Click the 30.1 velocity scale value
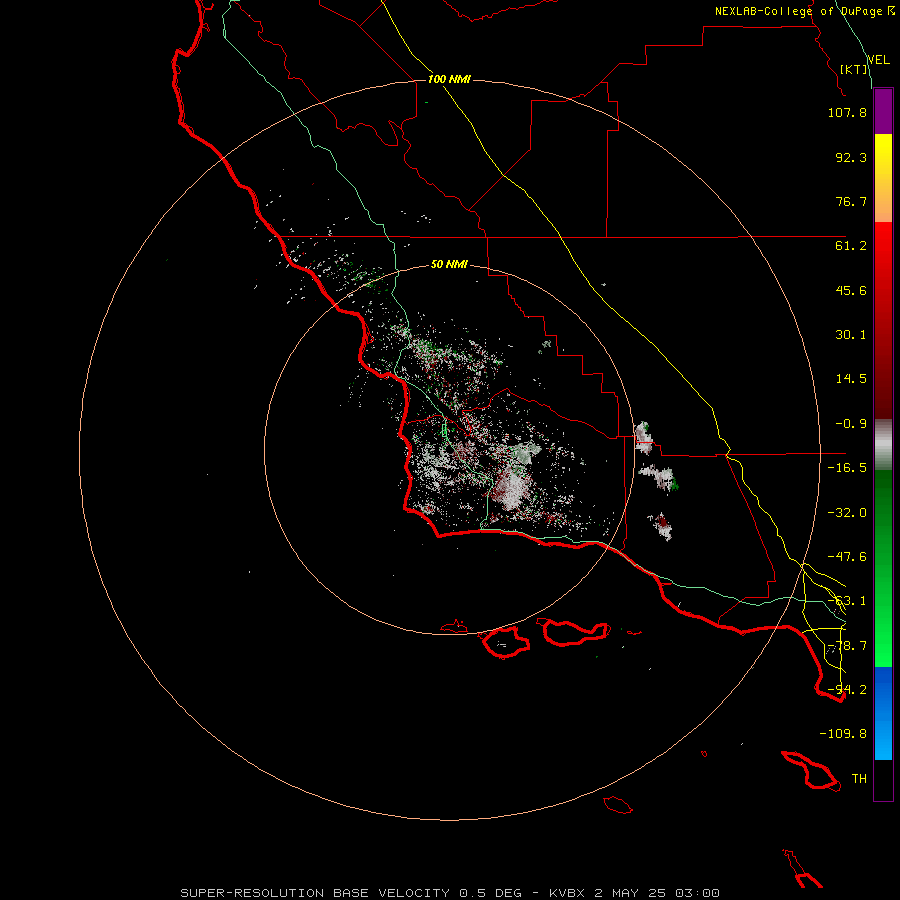The height and width of the screenshot is (900, 900). (851, 335)
